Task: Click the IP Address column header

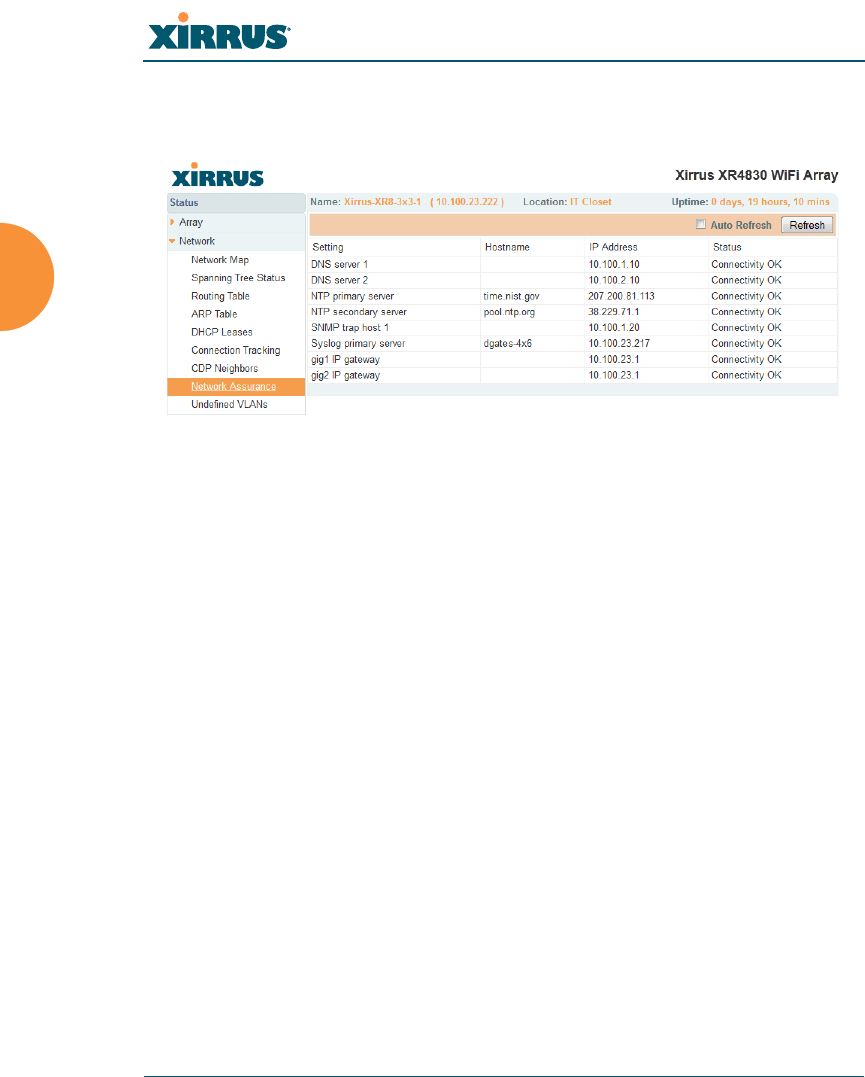Action: point(613,247)
